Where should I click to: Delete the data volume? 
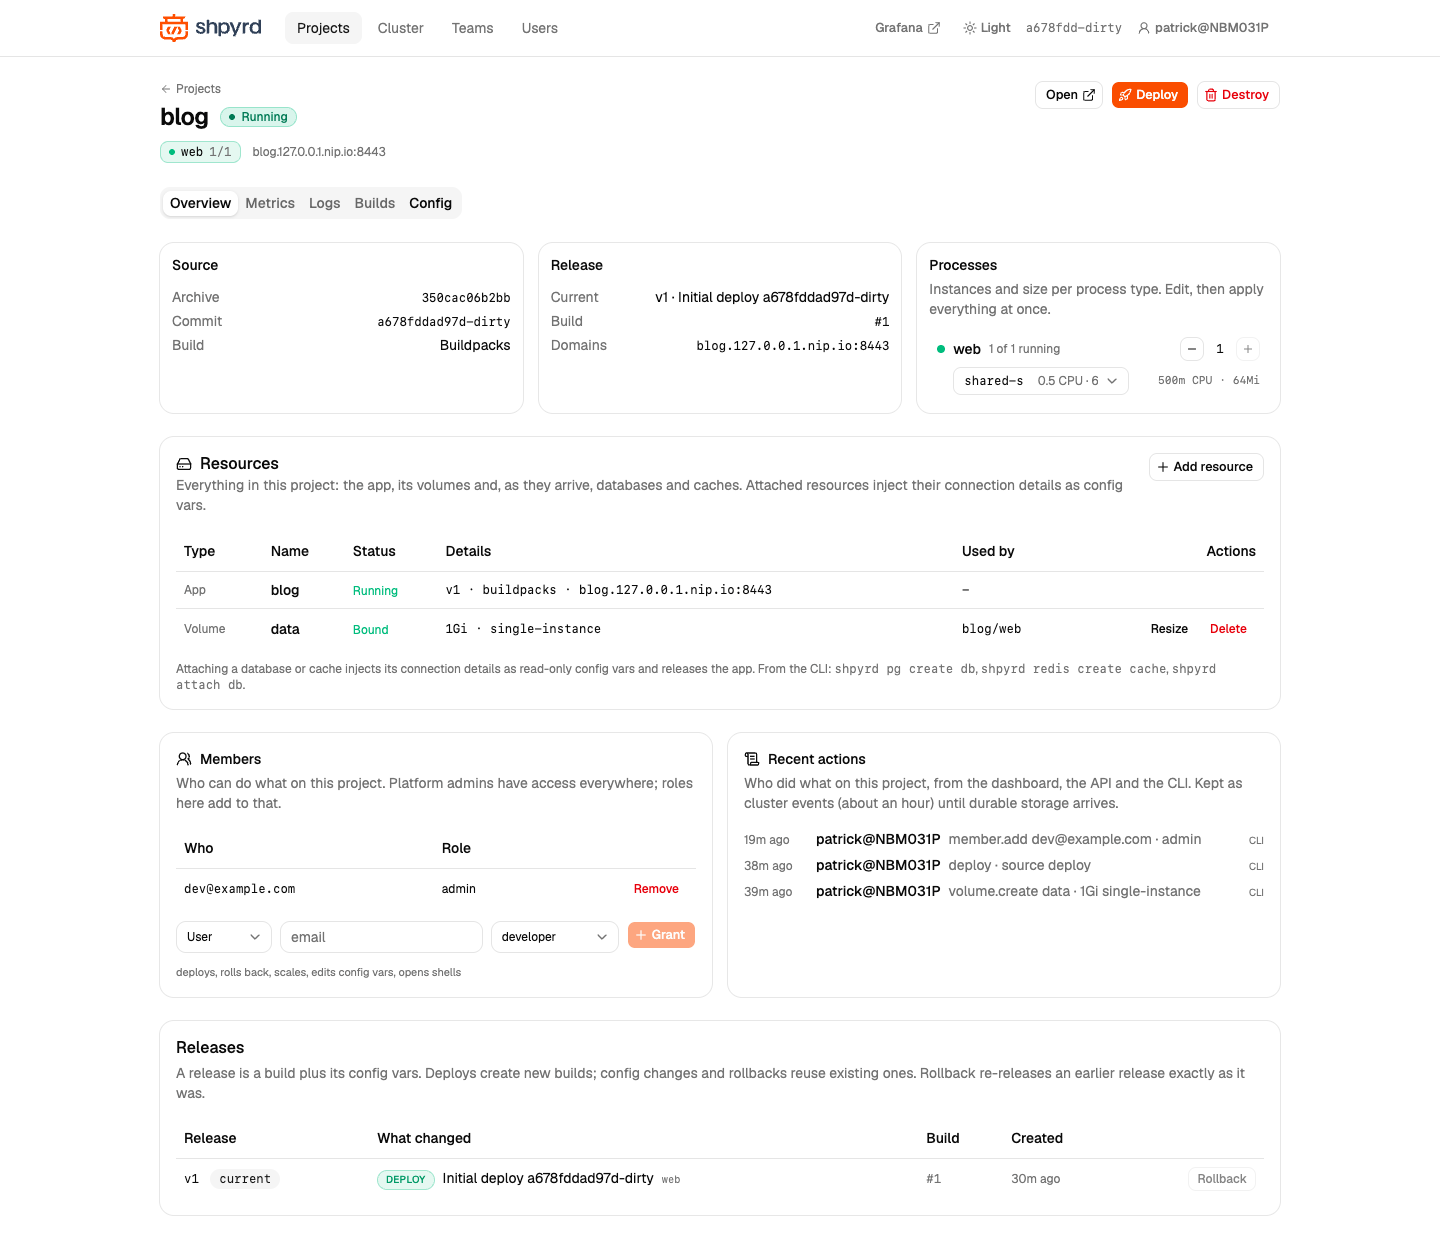click(x=1228, y=629)
